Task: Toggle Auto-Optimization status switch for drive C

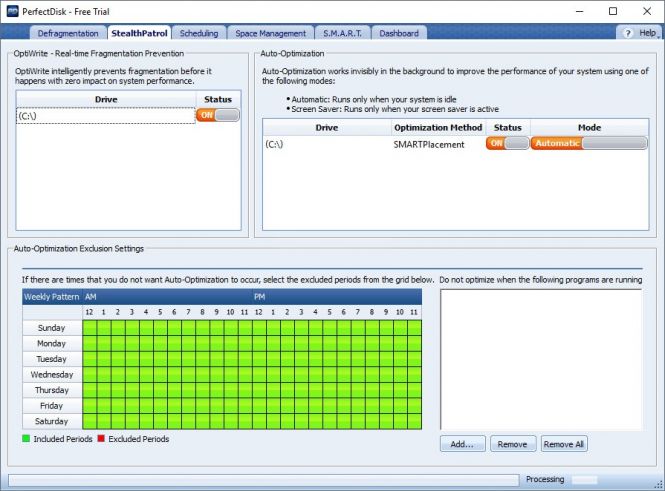Action: coord(508,143)
